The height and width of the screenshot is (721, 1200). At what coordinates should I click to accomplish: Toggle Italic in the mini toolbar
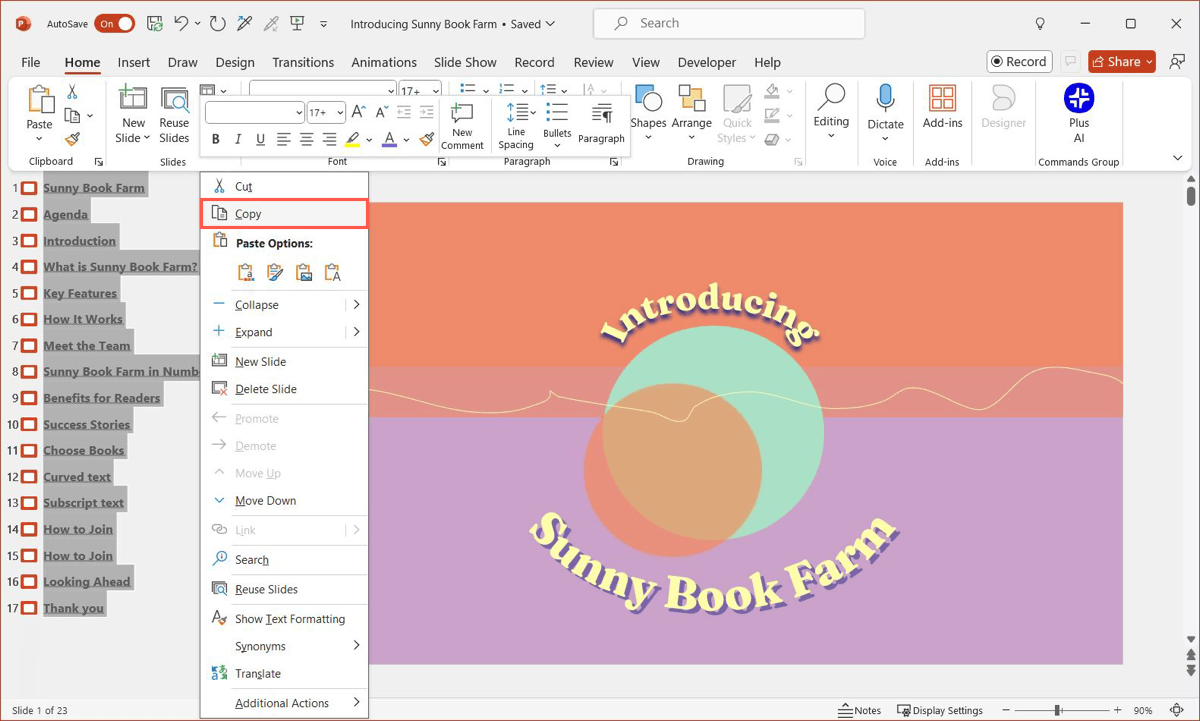238,139
